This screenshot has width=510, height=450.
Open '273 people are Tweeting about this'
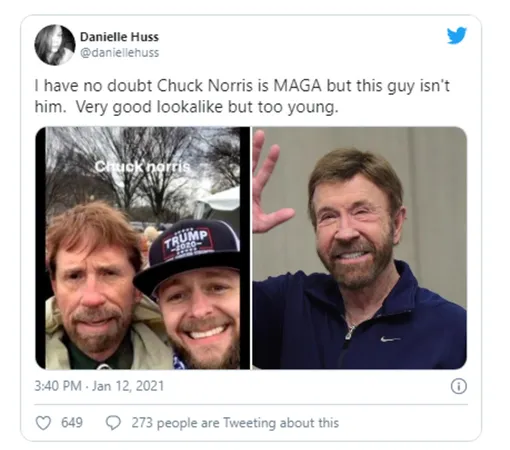pyautogui.click(x=235, y=423)
